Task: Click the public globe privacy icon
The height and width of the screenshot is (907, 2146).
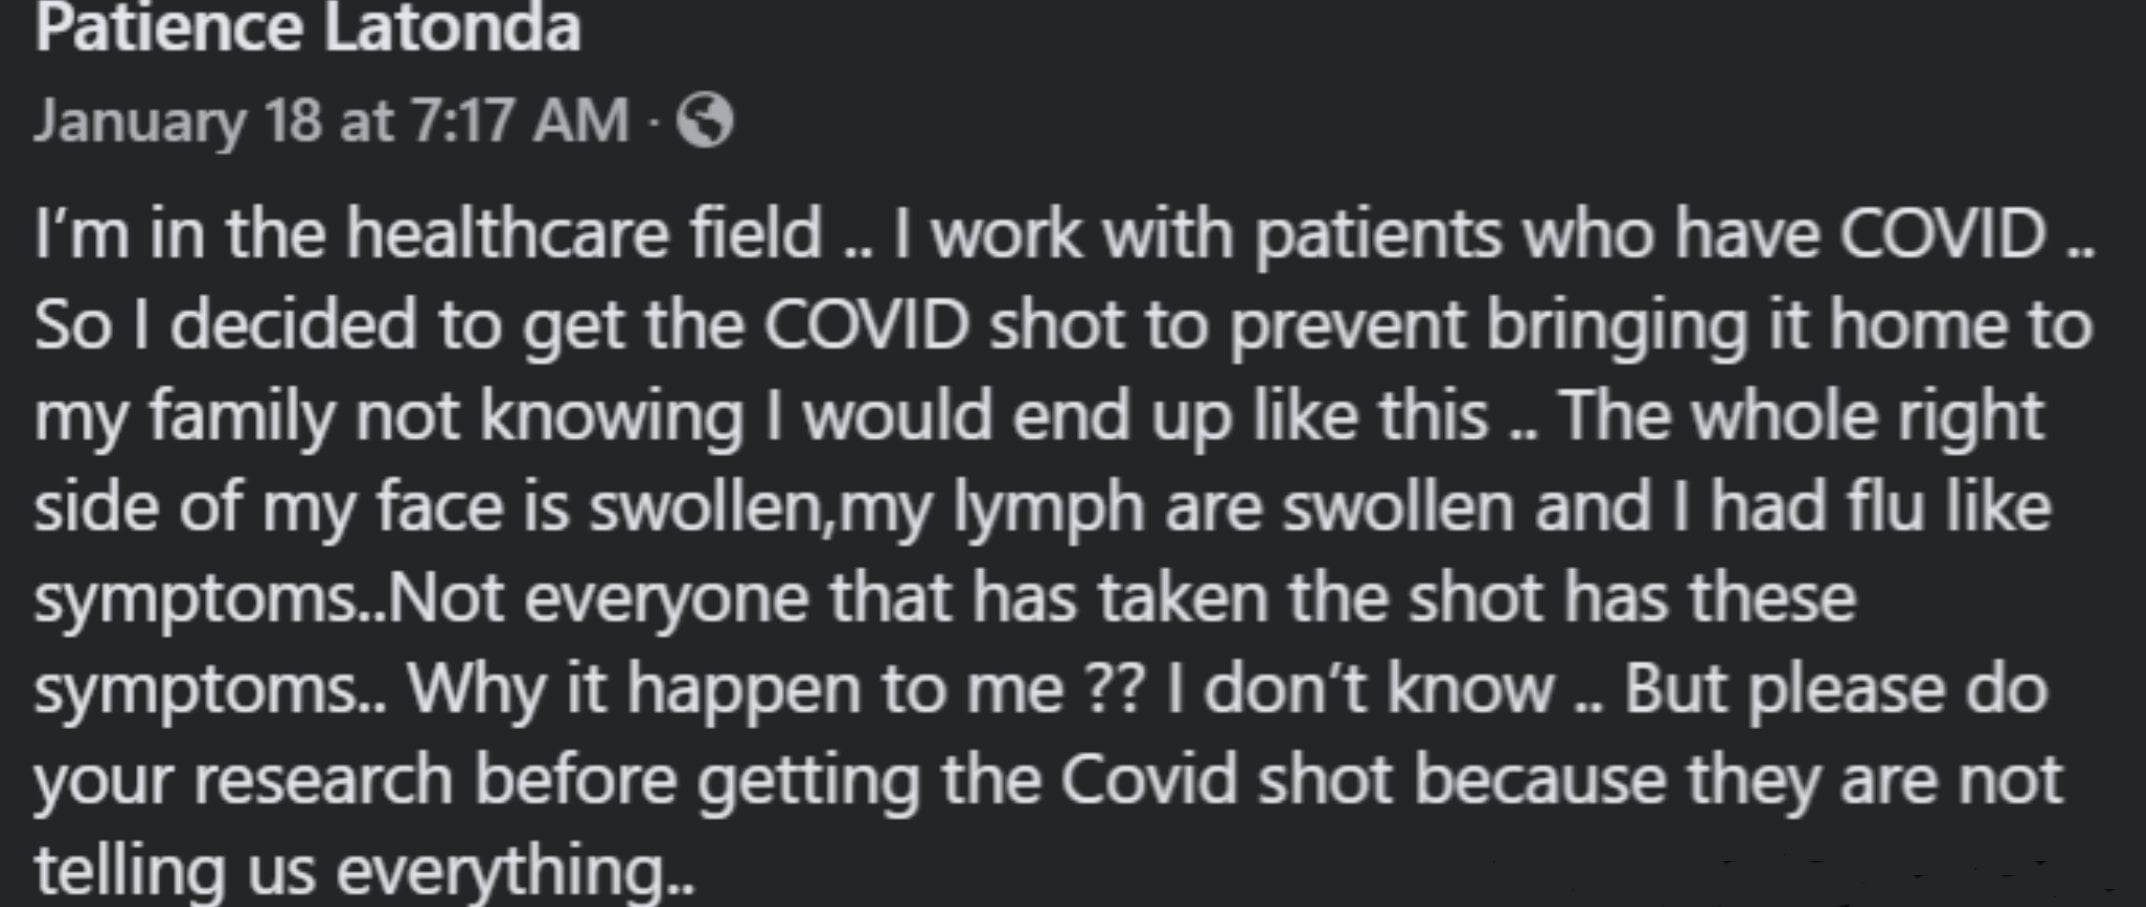Action: click(705, 120)
